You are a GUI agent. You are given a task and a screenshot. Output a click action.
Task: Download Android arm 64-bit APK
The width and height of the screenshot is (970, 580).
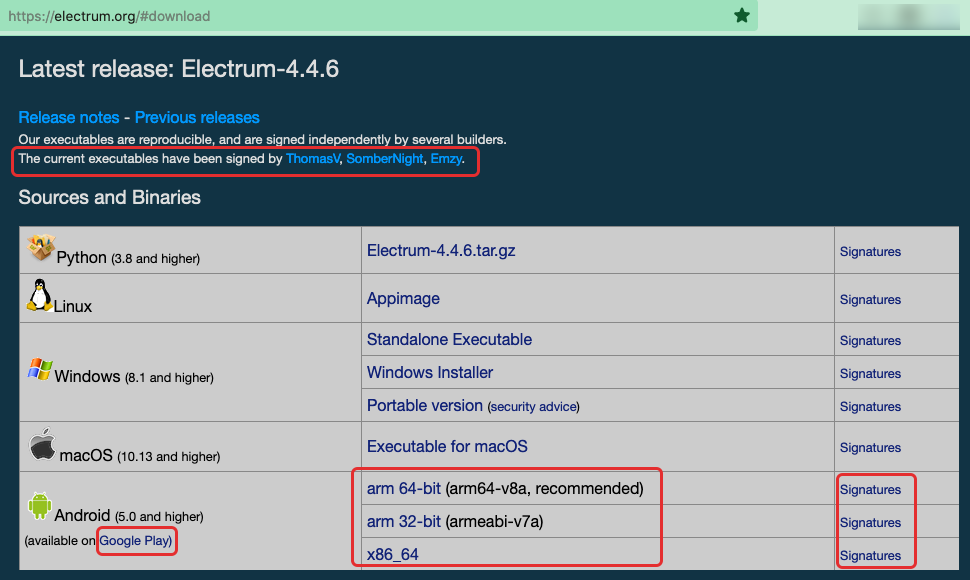click(x=403, y=488)
